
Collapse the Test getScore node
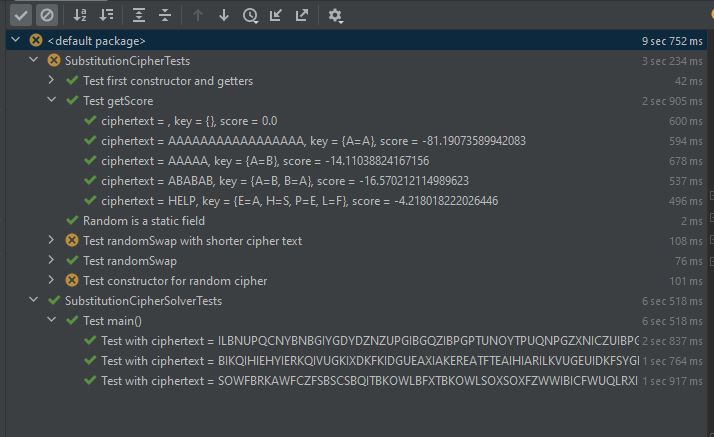pos(52,101)
